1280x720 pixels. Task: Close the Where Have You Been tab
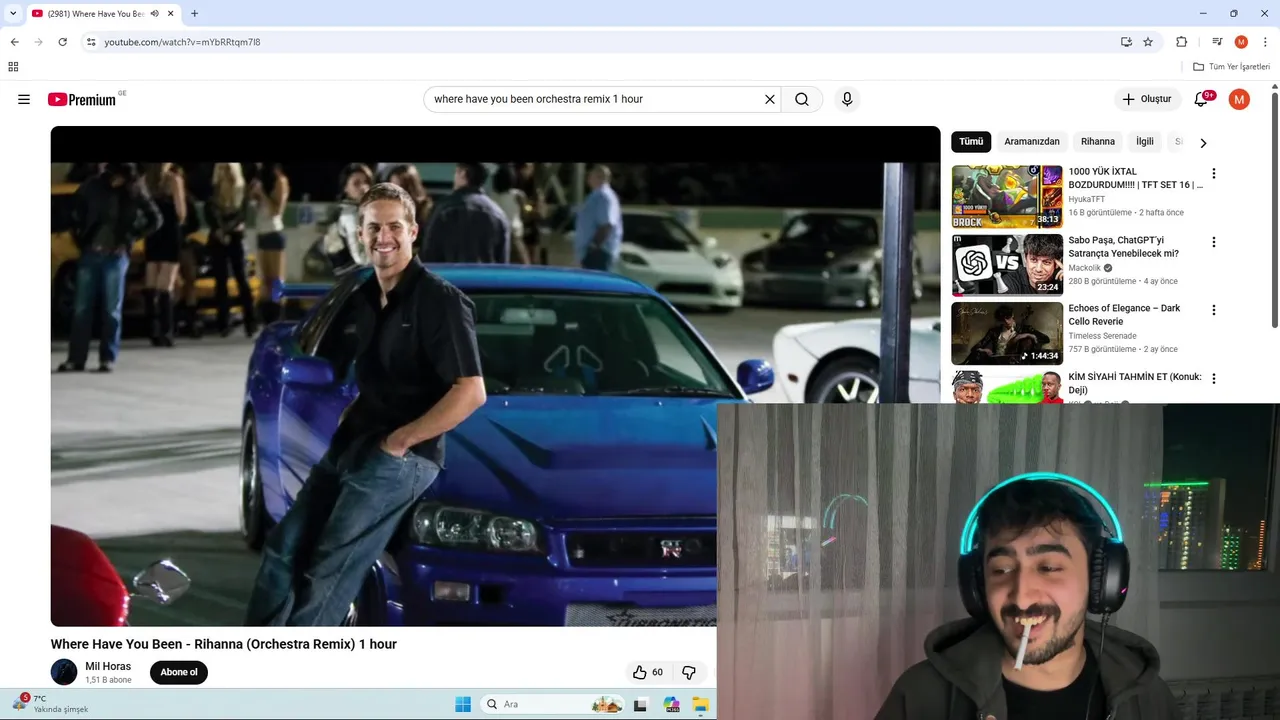(x=172, y=14)
